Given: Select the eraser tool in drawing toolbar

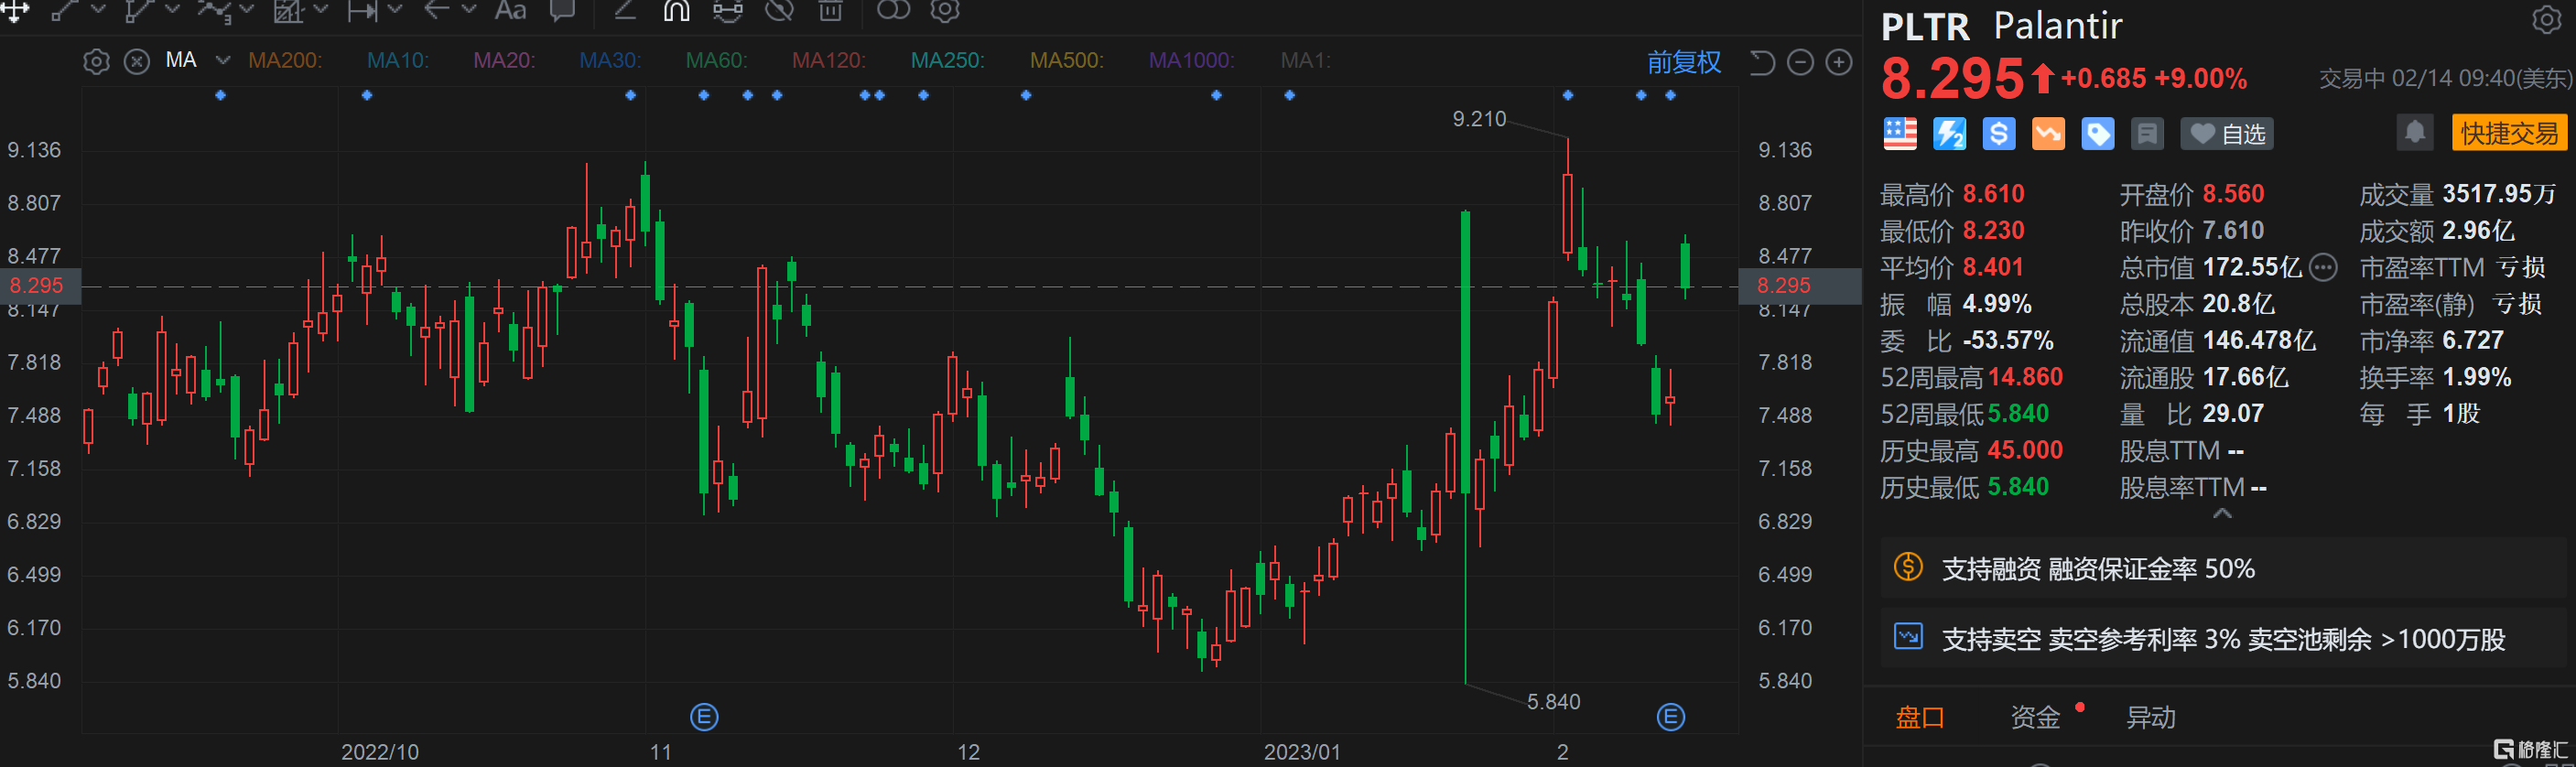Looking at the screenshot, I should [x=625, y=10].
